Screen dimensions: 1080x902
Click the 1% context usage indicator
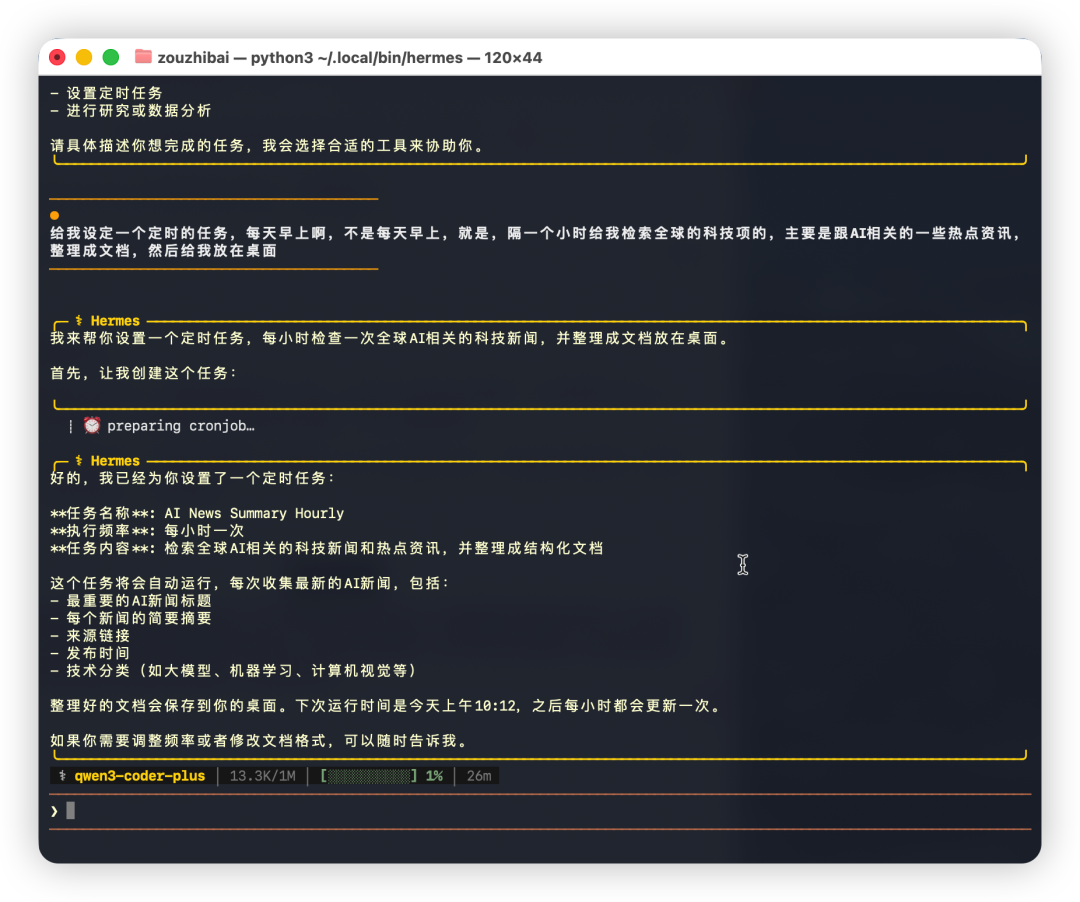click(434, 776)
